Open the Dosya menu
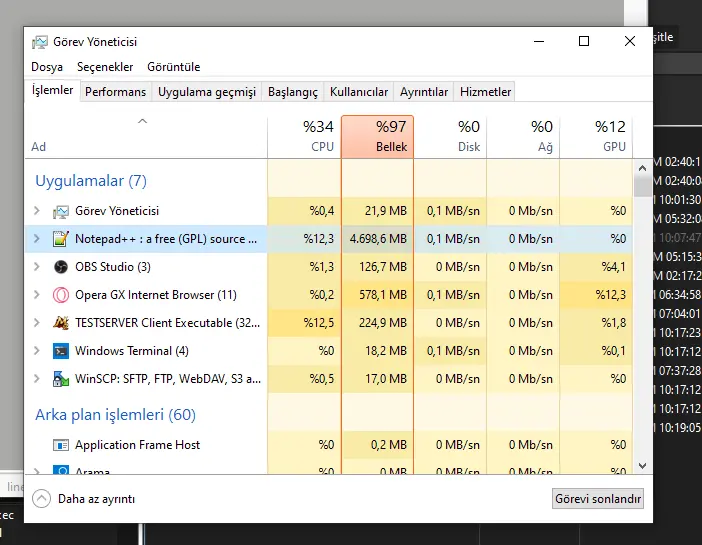Image resolution: width=702 pixels, height=545 pixels. pos(47,67)
